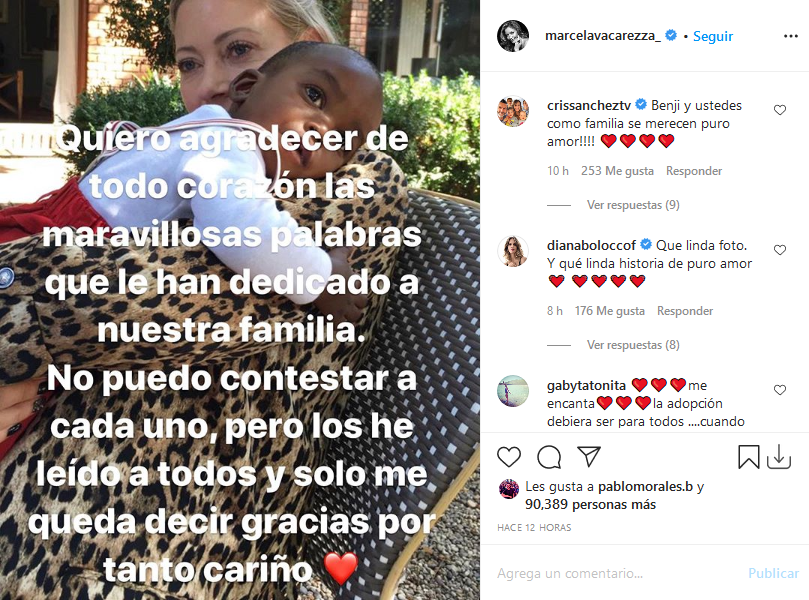Viewport: 809px width, 600px height.
Task: Submit comment with Publicar button
Action: [773, 573]
